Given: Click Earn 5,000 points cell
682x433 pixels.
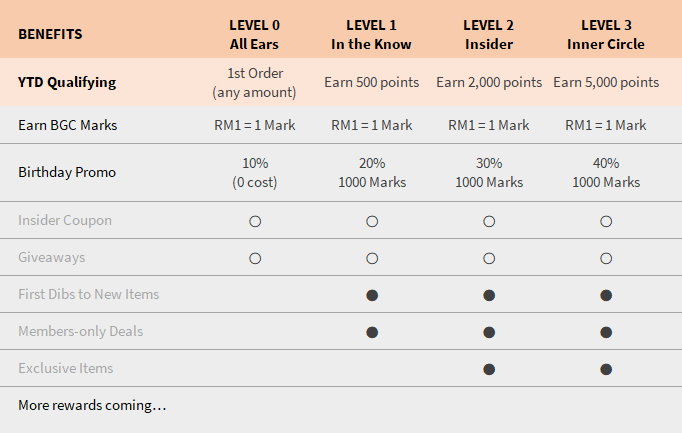Looking at the screenshot, I should pos(606,82).
